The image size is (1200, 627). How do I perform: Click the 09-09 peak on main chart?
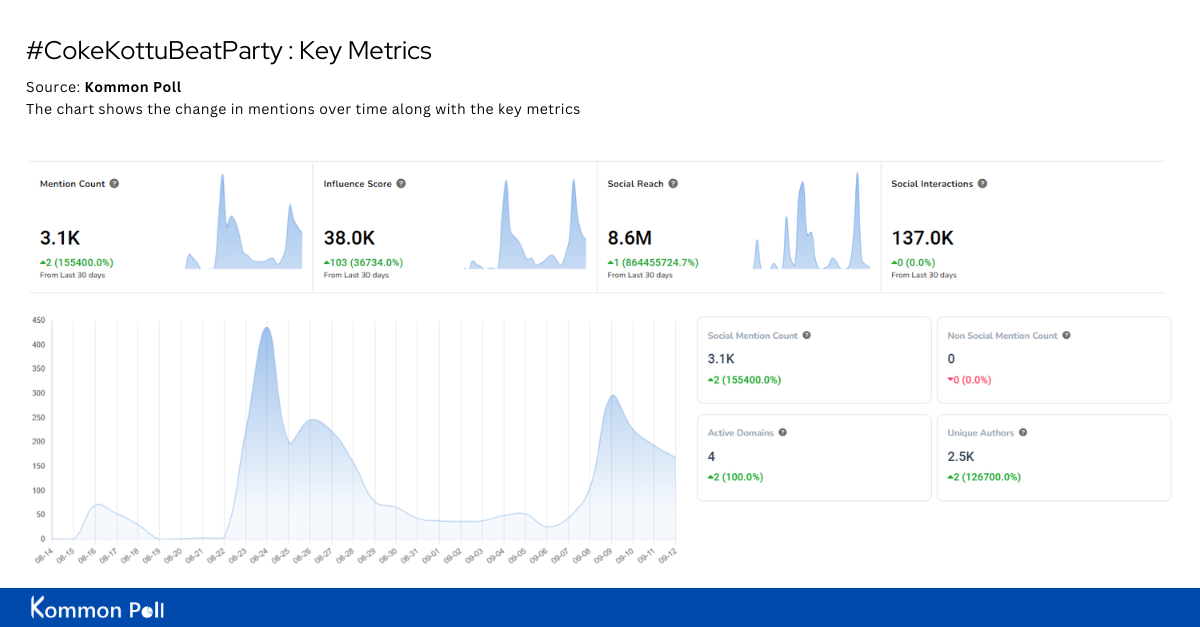click(613, 396)
